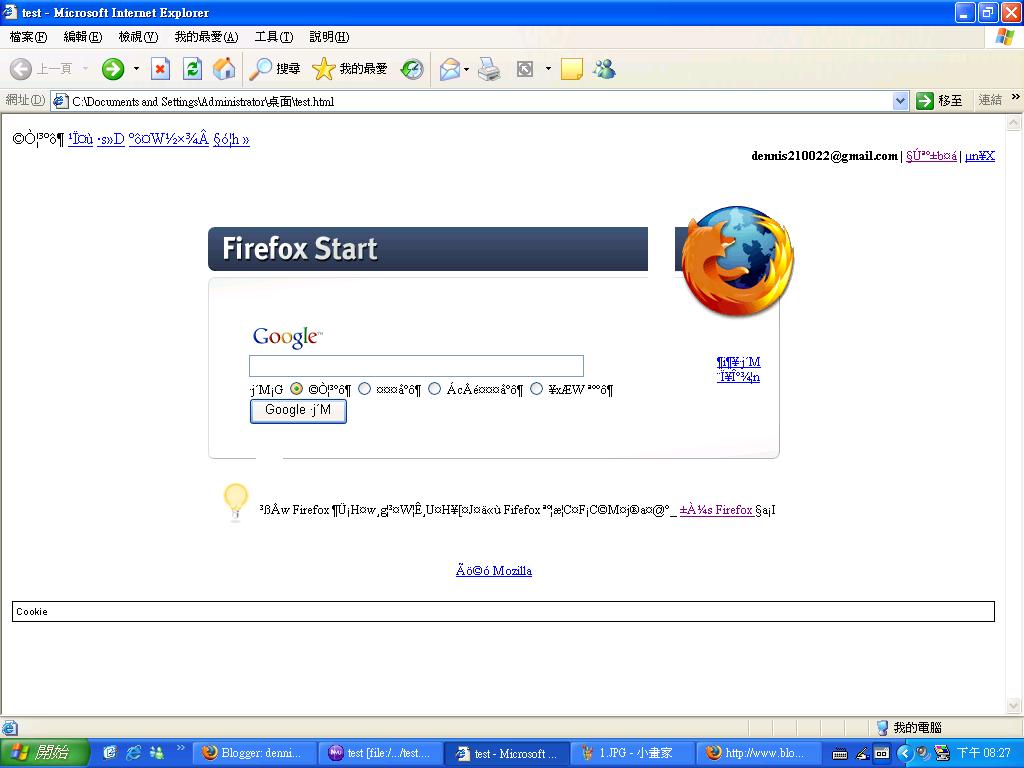This screenshot has width=1024, height=768.
Task: Click the Google search submit button
Action: point(298,411)
